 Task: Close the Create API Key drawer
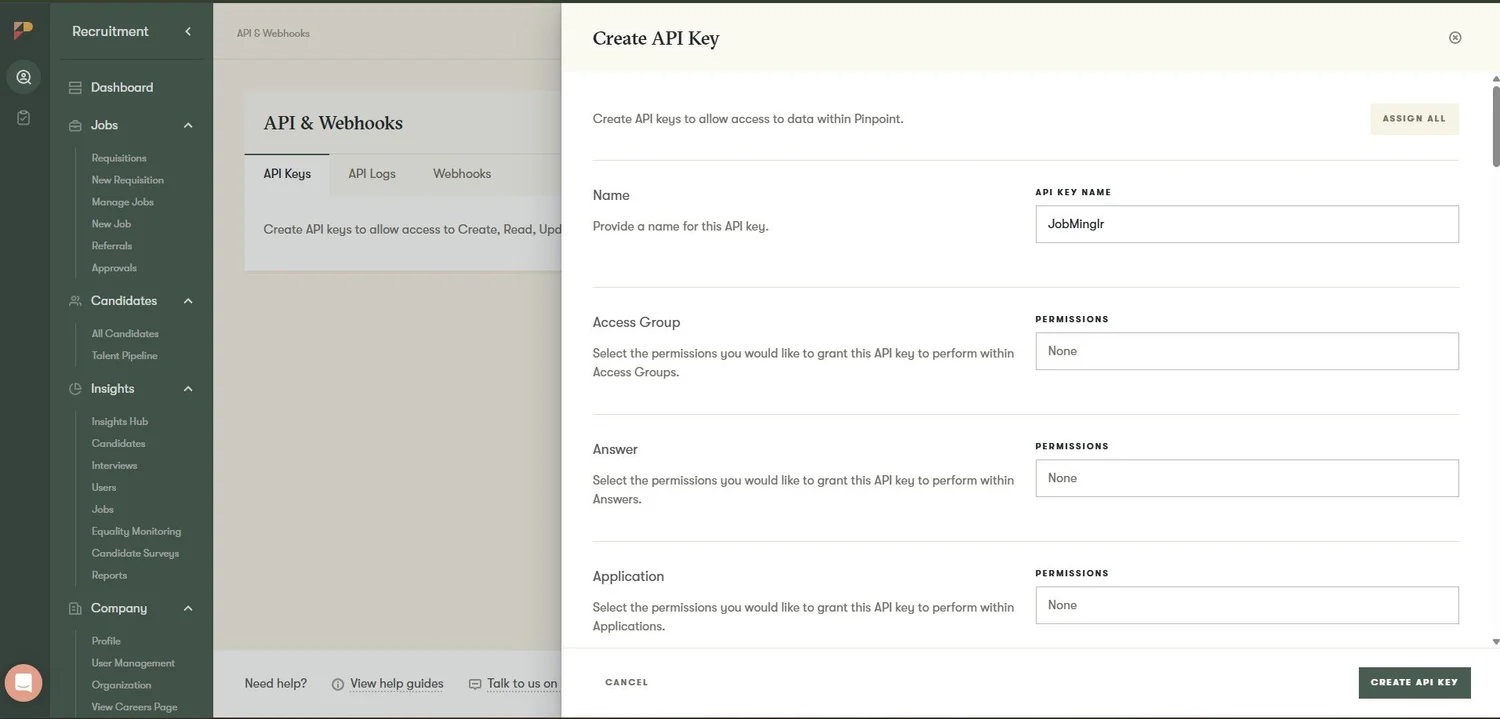tap(1455, 37)
